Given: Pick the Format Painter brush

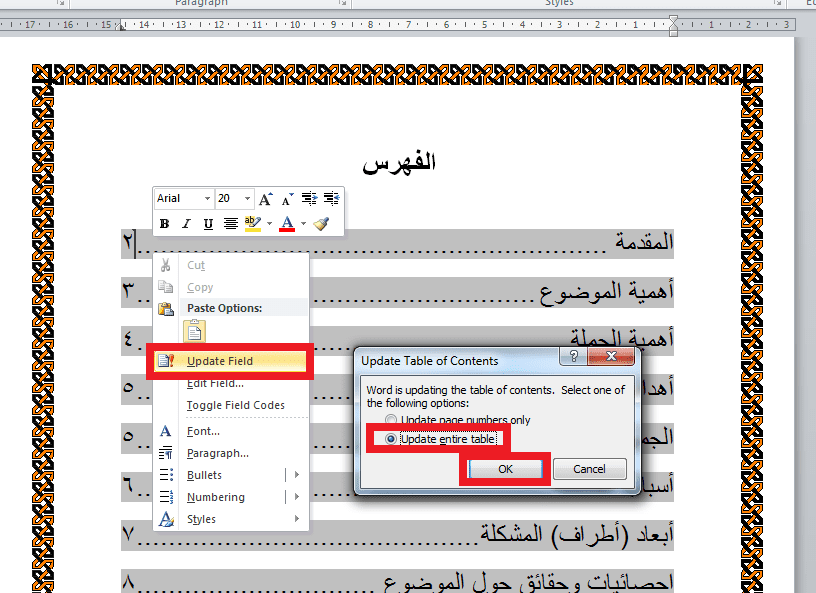Looking at the screenshot, I should tap(321, 224).
